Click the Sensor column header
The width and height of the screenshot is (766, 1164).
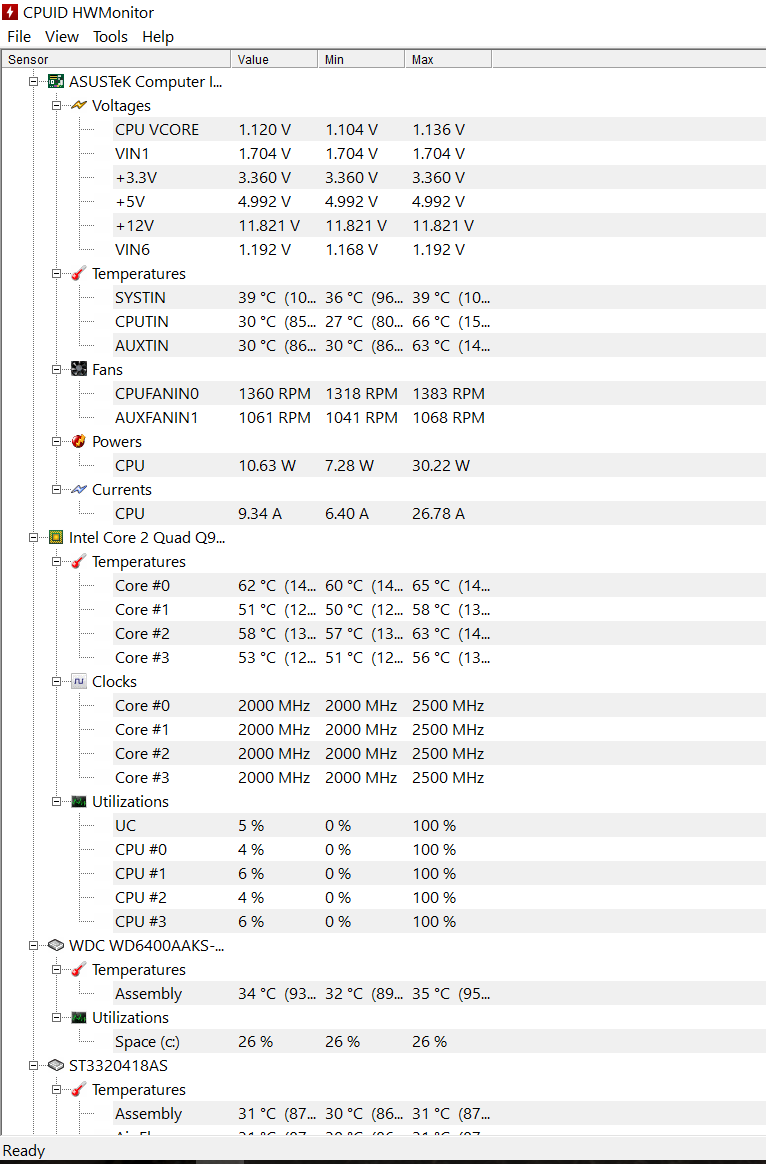117,59
